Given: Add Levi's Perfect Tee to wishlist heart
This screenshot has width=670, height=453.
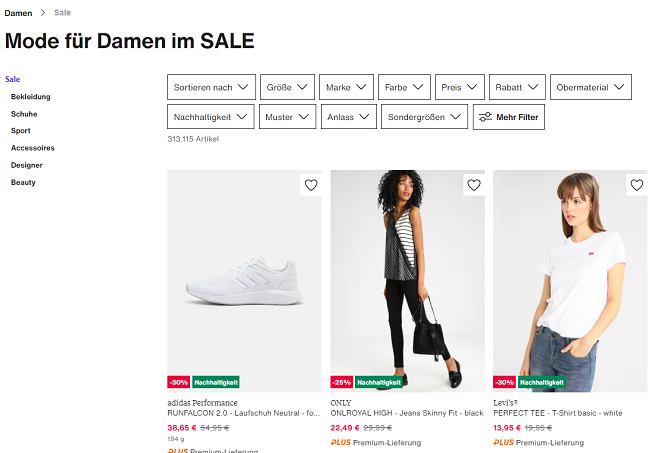Looking at the screenshot, I should pyautogui.click(x=636, y=185).
